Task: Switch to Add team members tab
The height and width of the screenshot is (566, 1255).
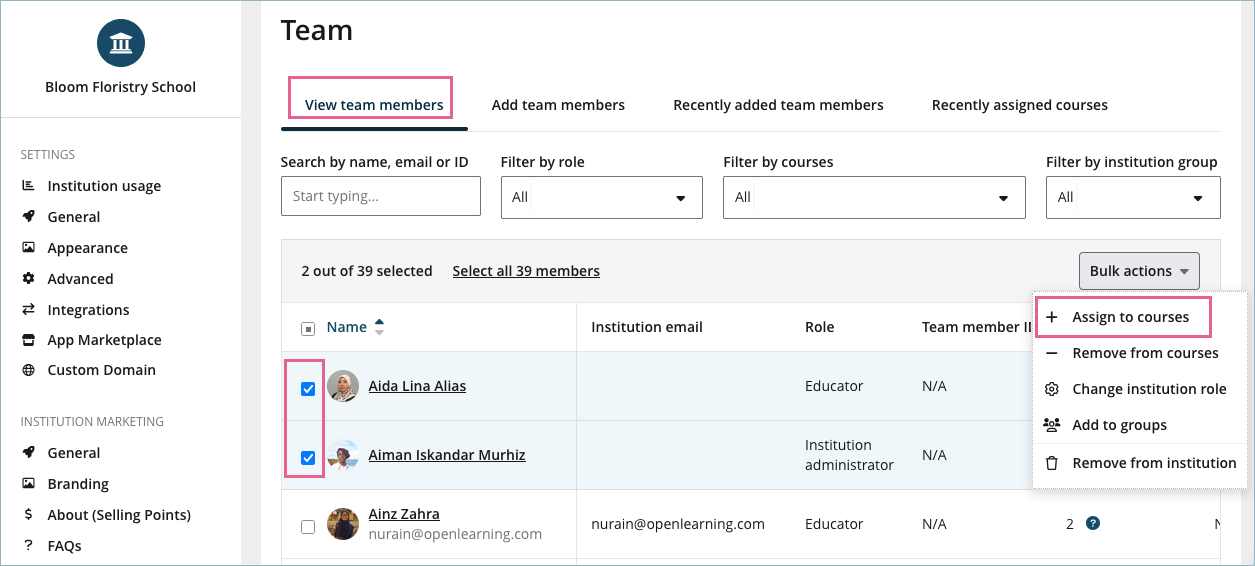Action: [x=558, y=105]
